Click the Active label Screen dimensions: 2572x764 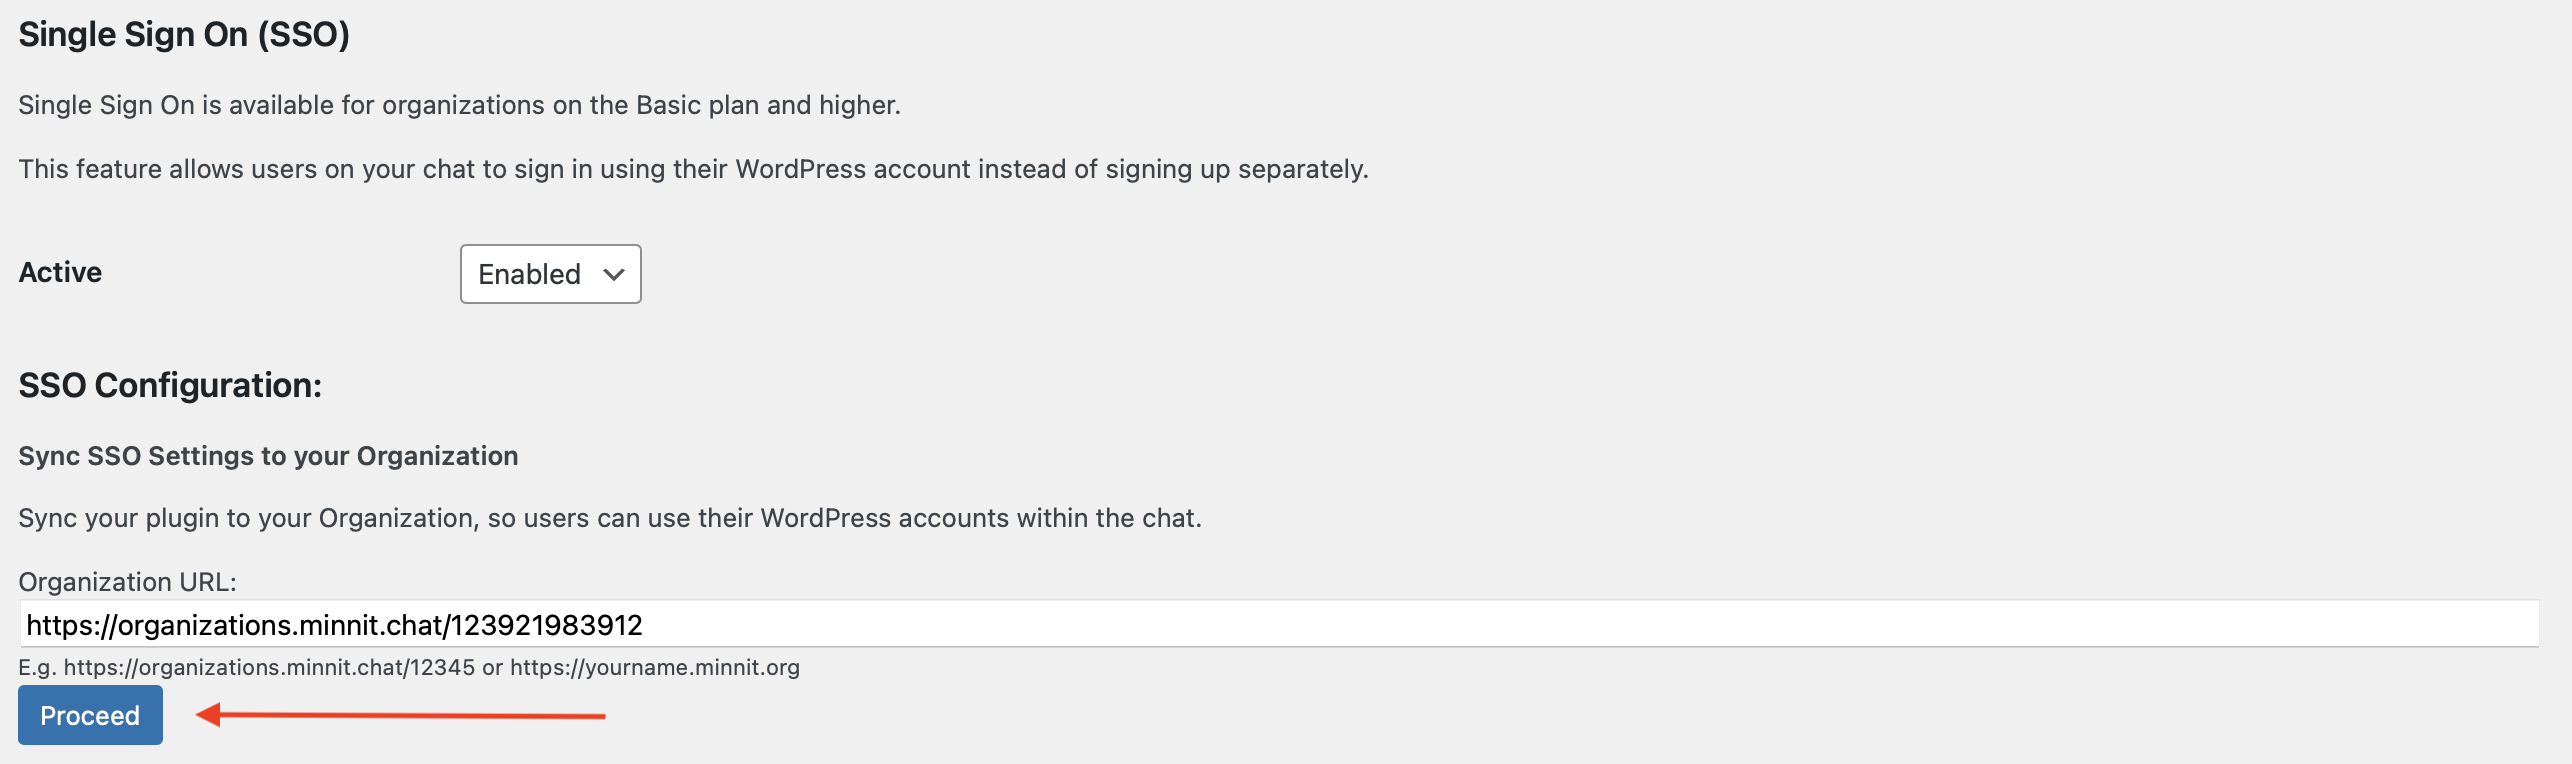[x=59, y=272]
